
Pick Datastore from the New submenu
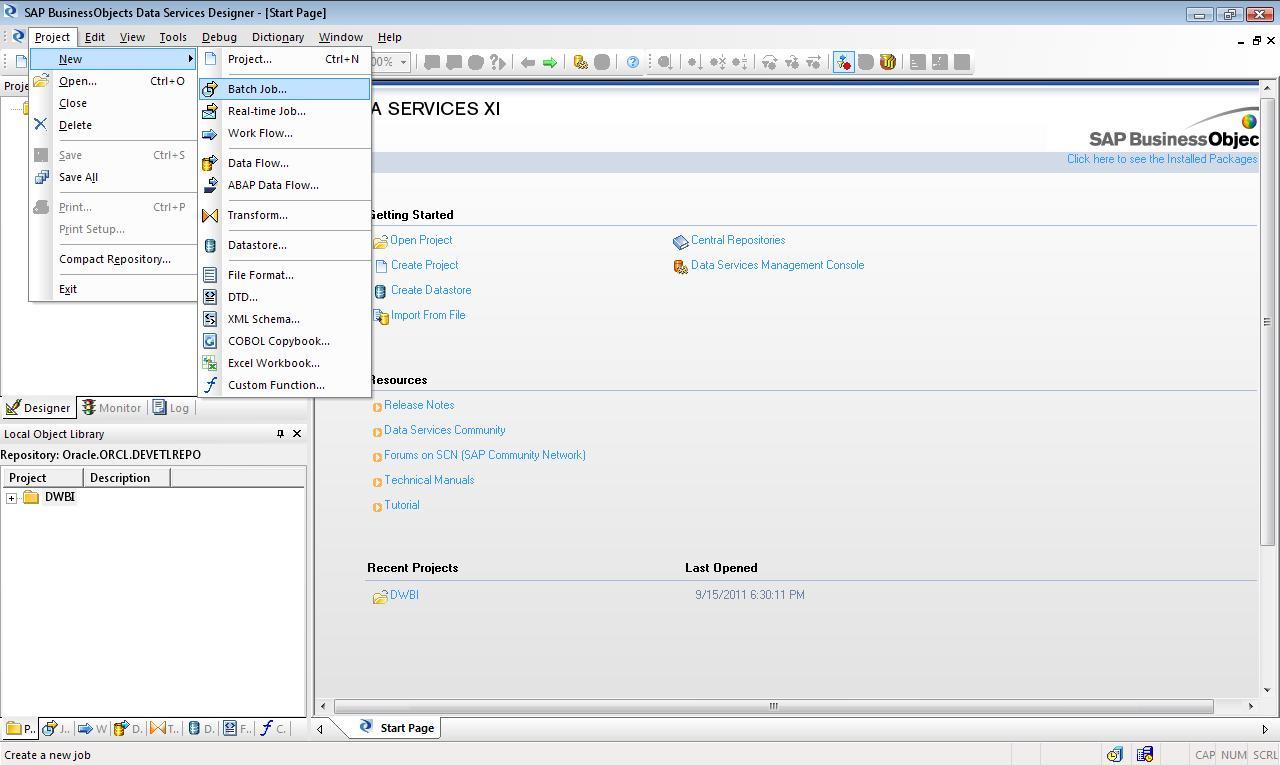[x=285, y=245]
